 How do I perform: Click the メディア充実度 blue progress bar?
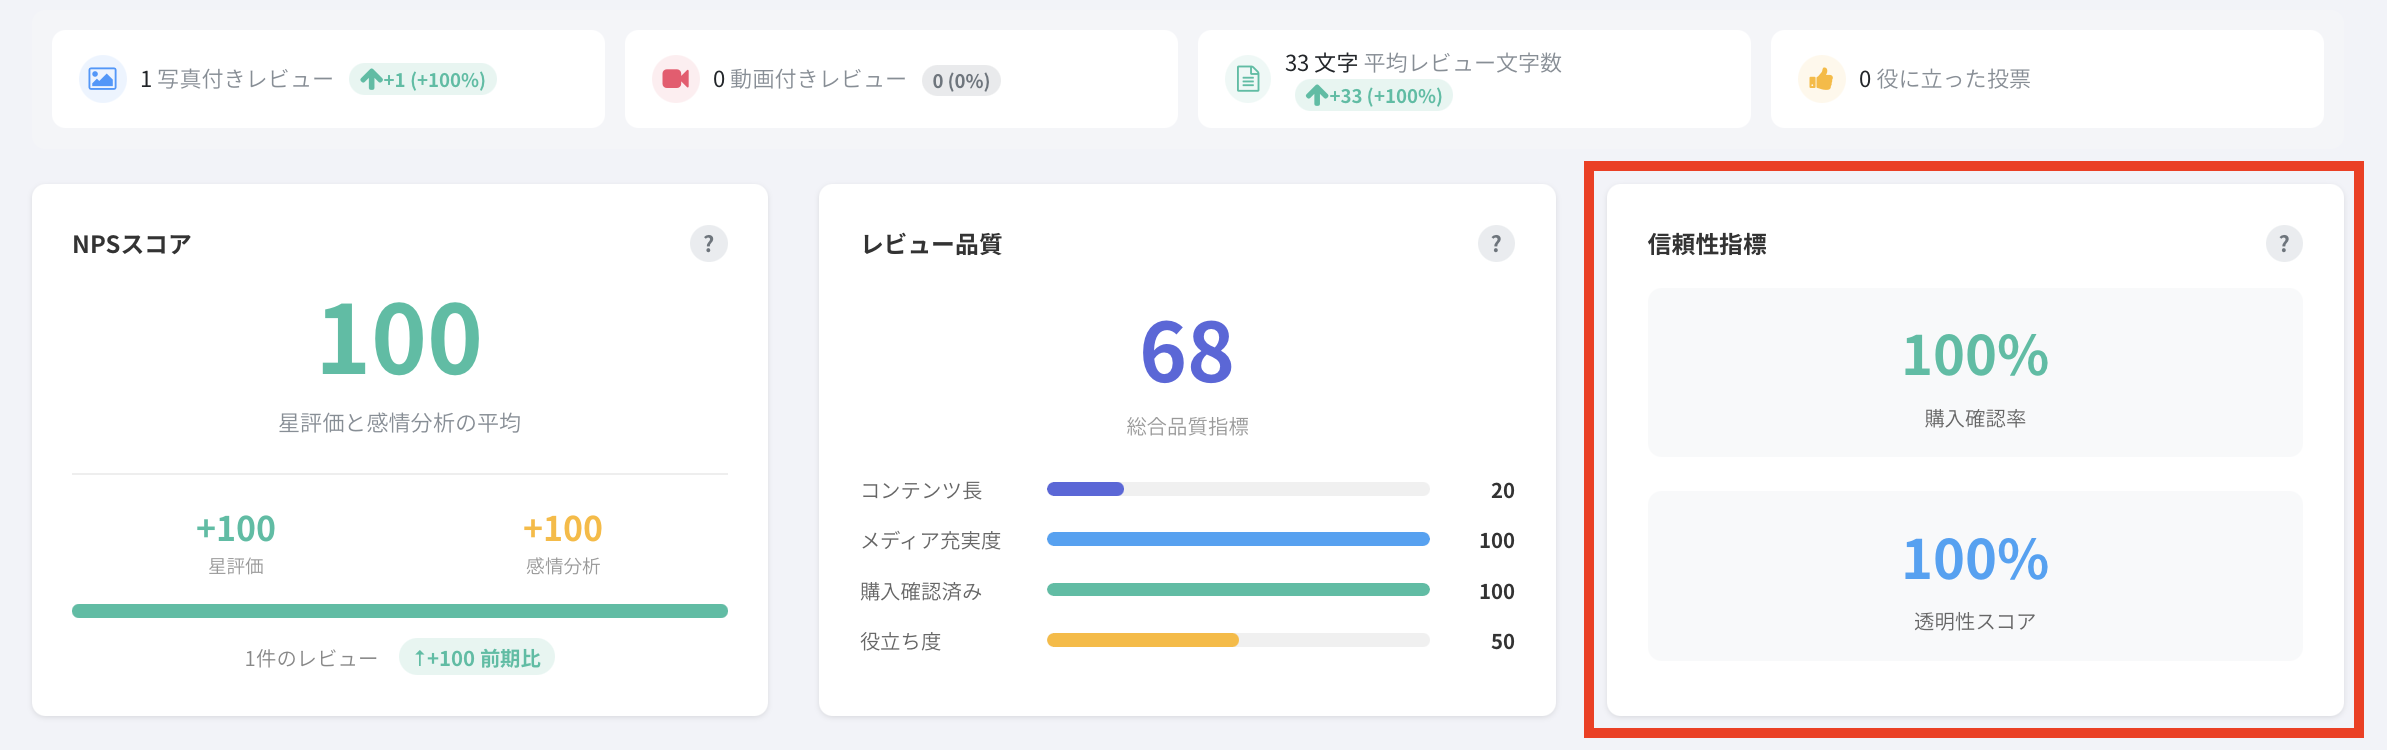pos(1238,539)
